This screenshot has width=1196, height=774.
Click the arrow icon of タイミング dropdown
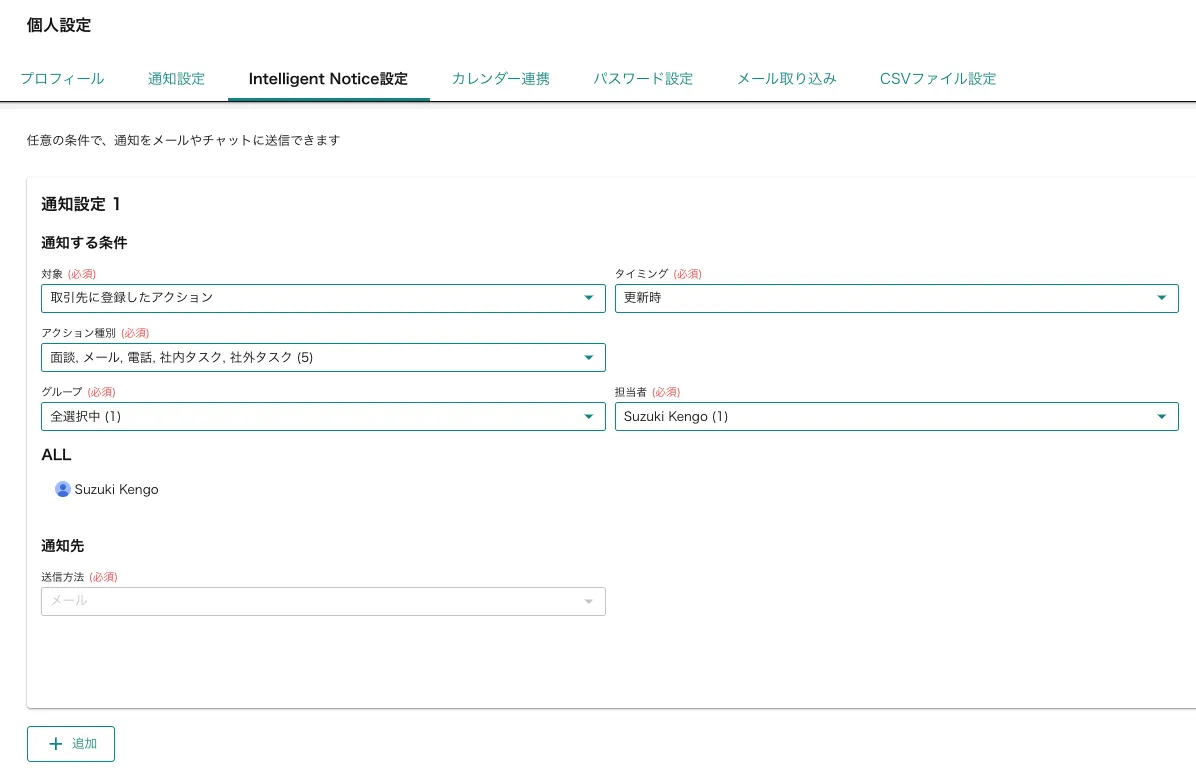point(1161,298)
